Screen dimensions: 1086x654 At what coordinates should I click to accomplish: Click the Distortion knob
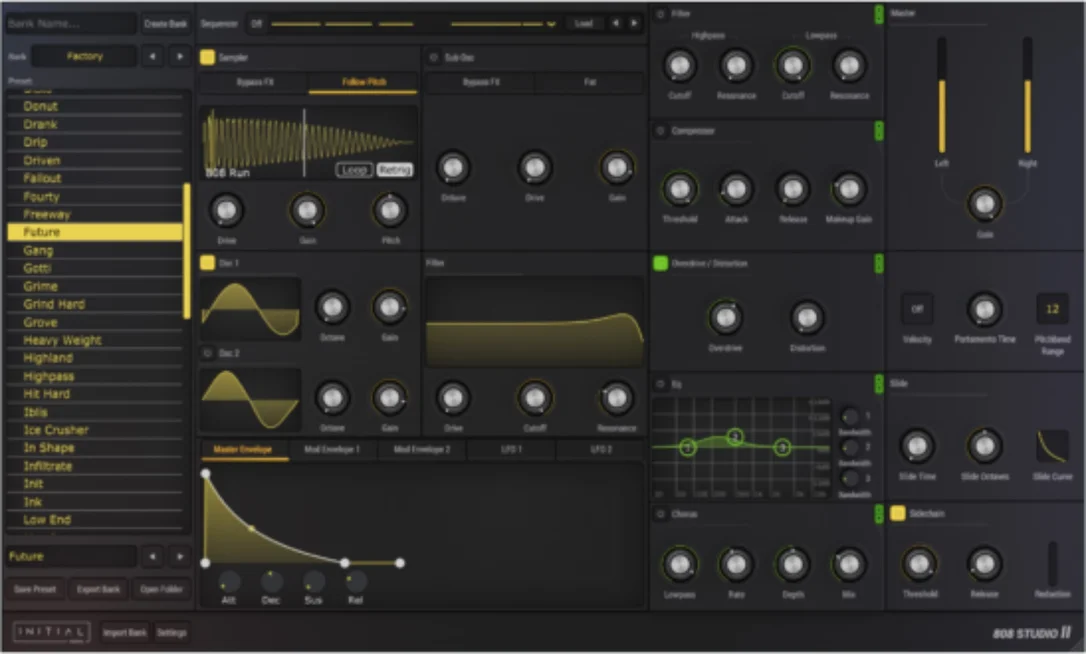(x=807, y=318)
